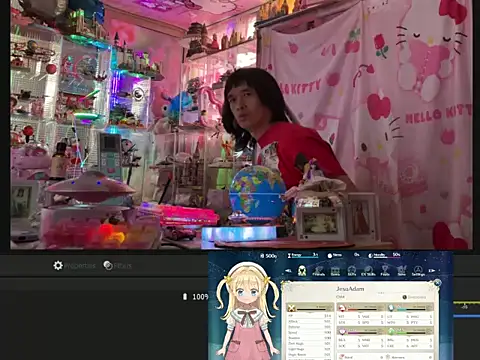
Task: Click the right arrow after Settings tab
Action: [x=432, y=271]
